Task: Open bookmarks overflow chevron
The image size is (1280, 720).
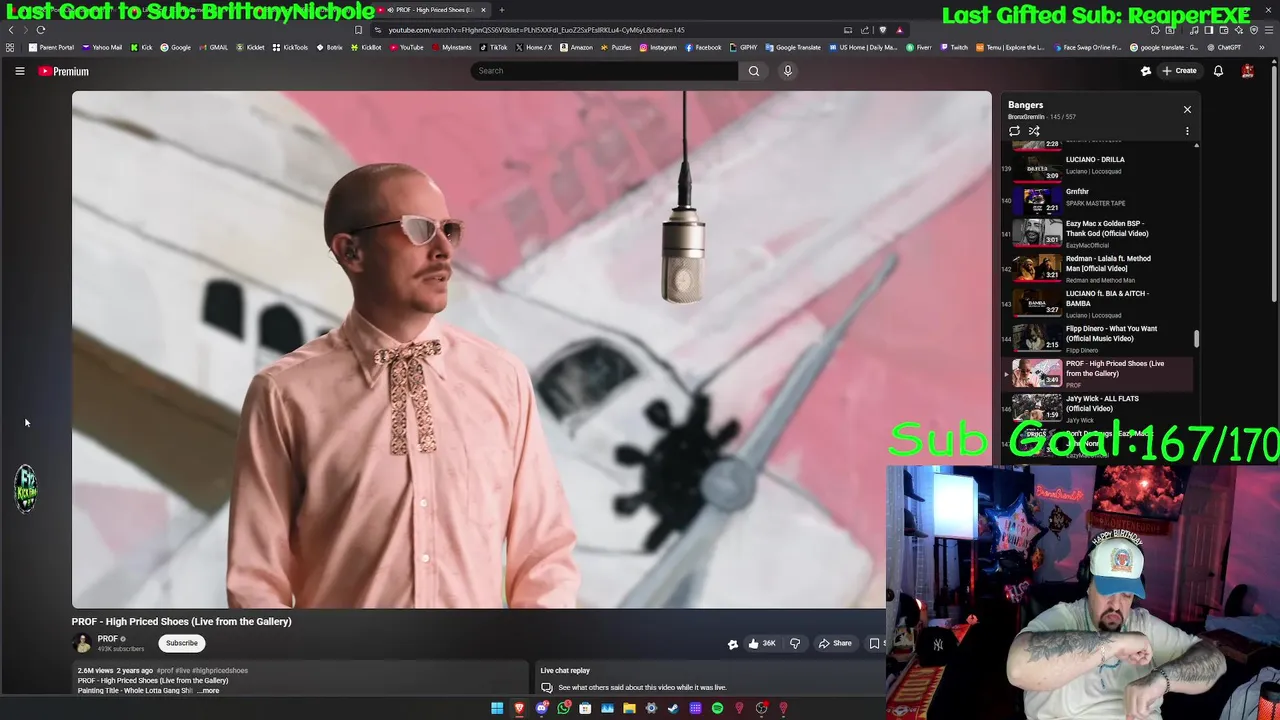Action: click(1262, 47)
